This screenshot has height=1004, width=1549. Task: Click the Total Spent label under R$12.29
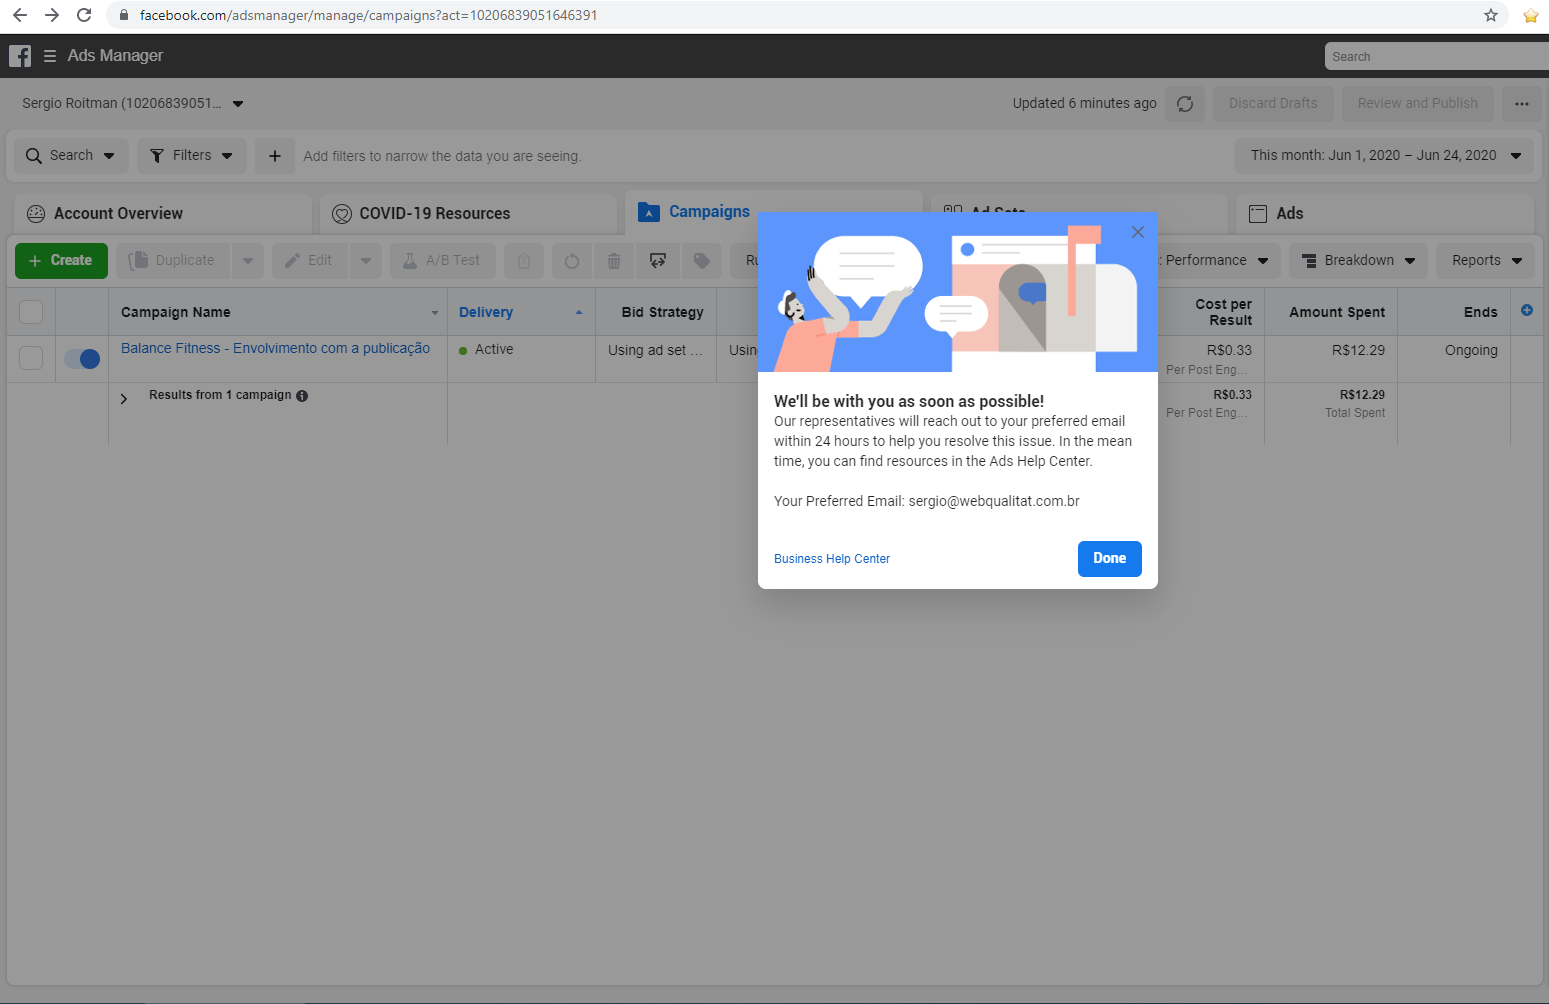coord(1355,413)
